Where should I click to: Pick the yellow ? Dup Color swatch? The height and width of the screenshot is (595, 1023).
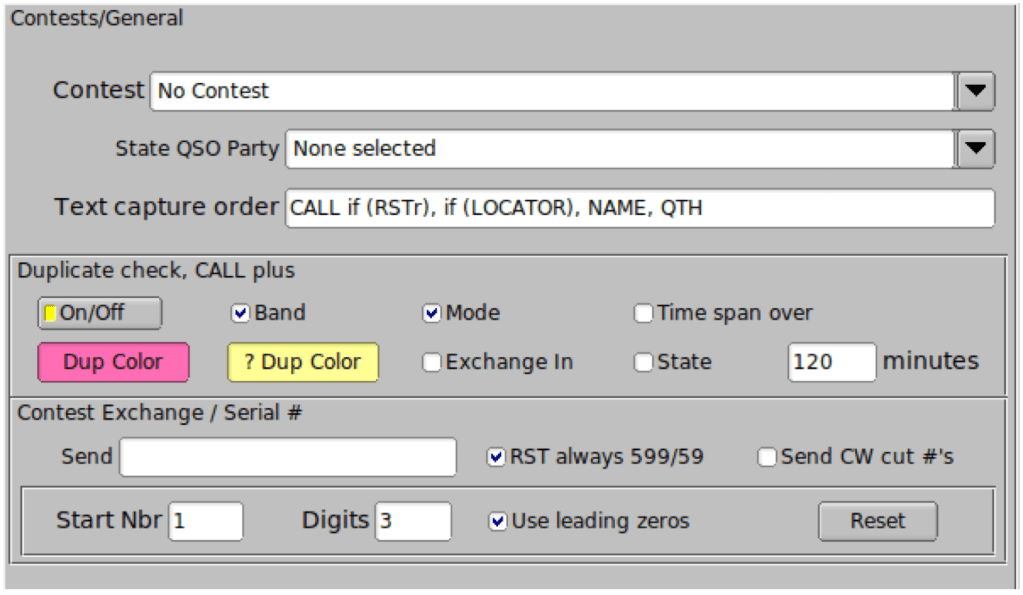tap(303, 362)
